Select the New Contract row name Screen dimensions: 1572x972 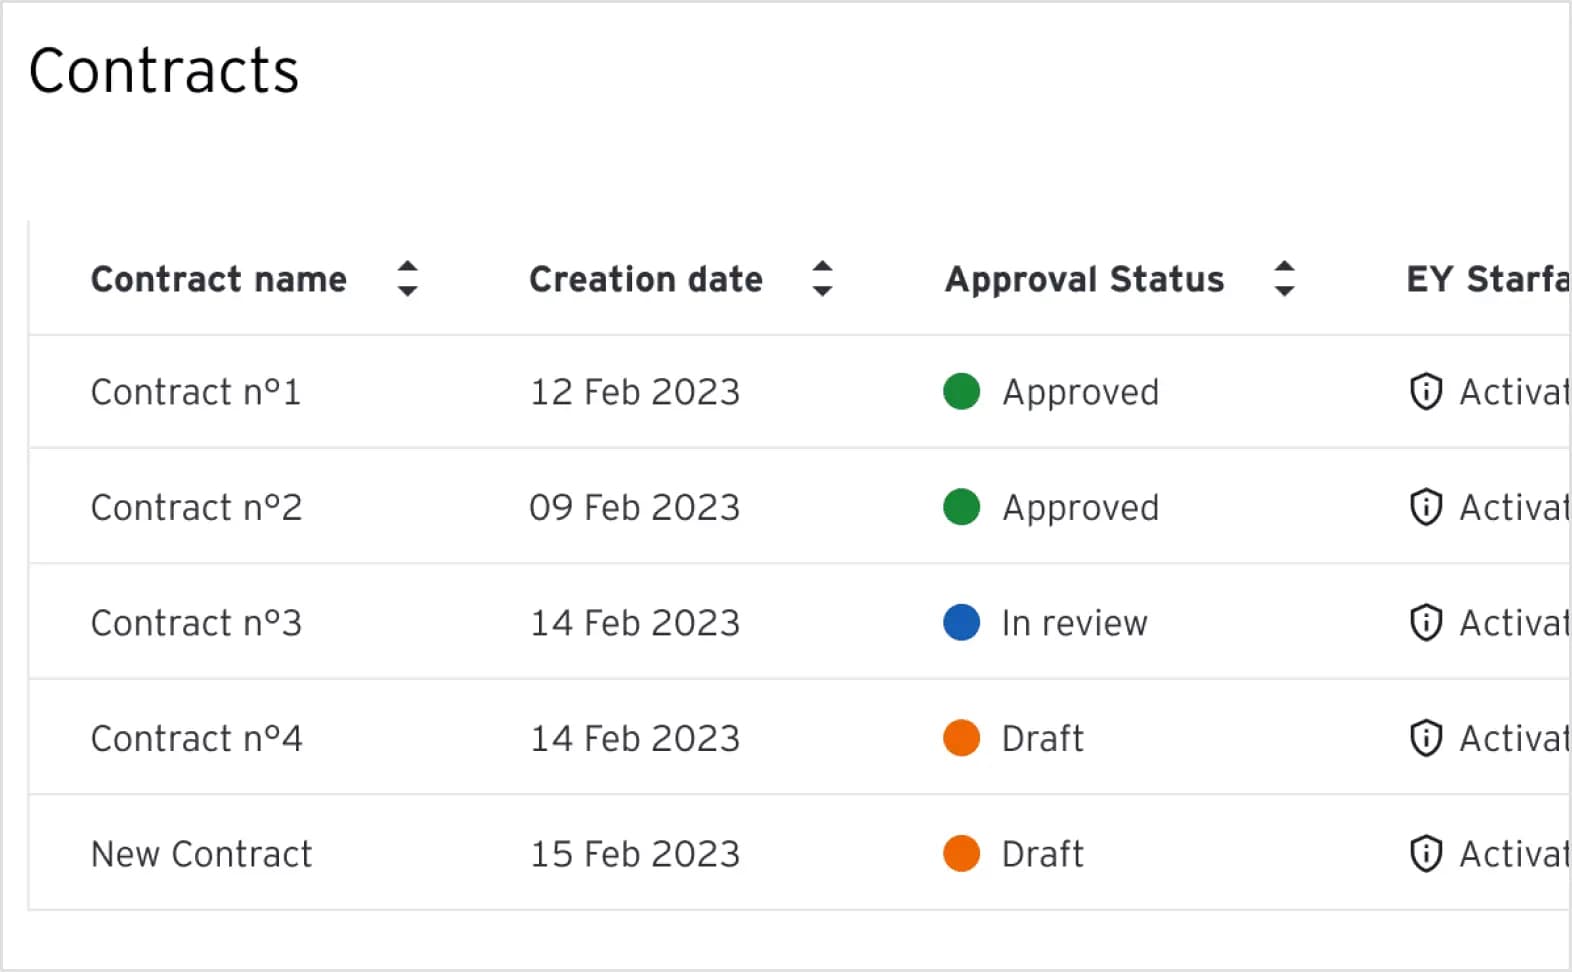pos(201,854)
